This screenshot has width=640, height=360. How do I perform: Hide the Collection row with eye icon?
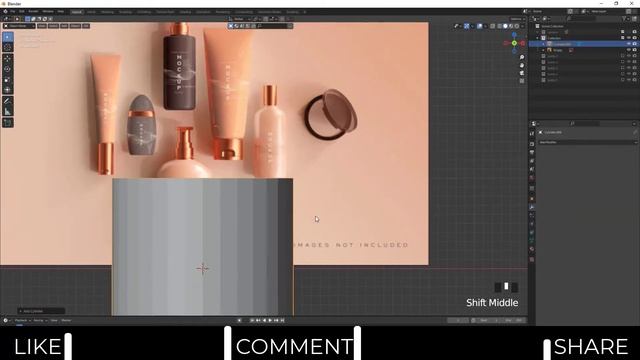(629, 38)
